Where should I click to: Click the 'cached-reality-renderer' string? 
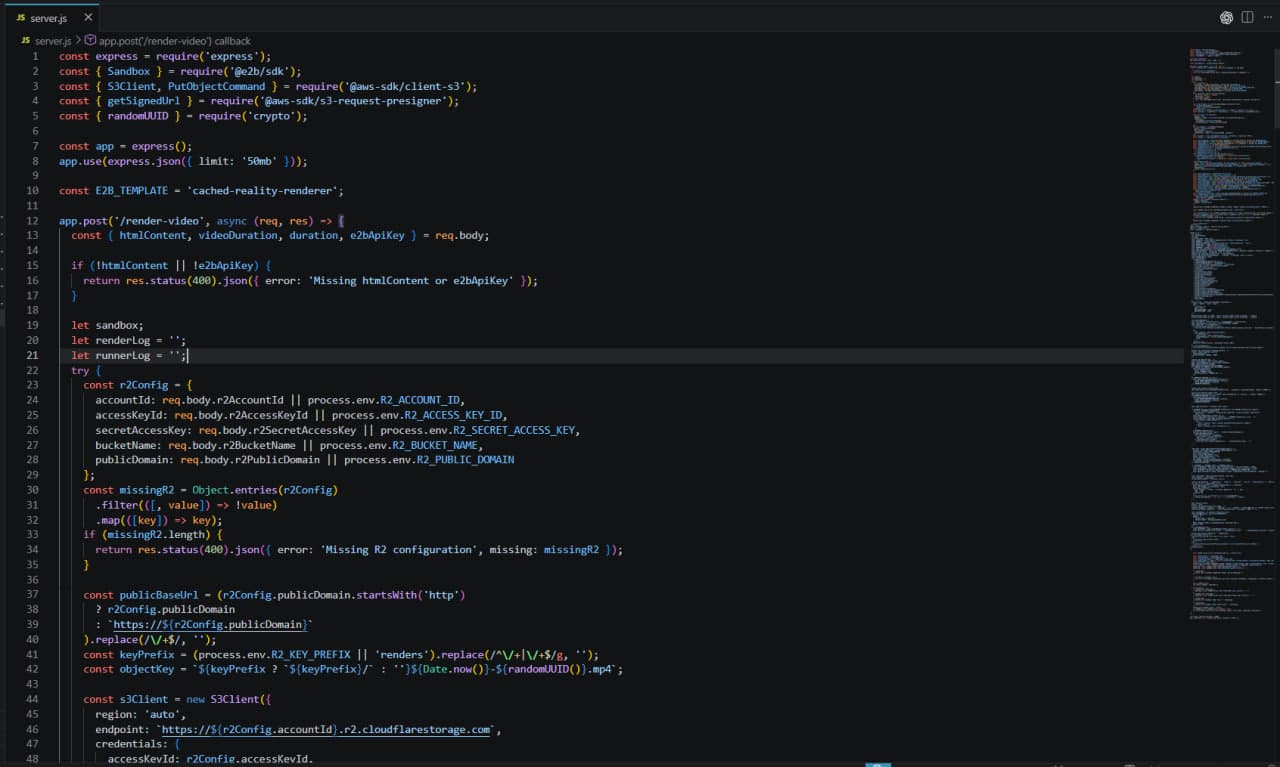coord(262,191)
